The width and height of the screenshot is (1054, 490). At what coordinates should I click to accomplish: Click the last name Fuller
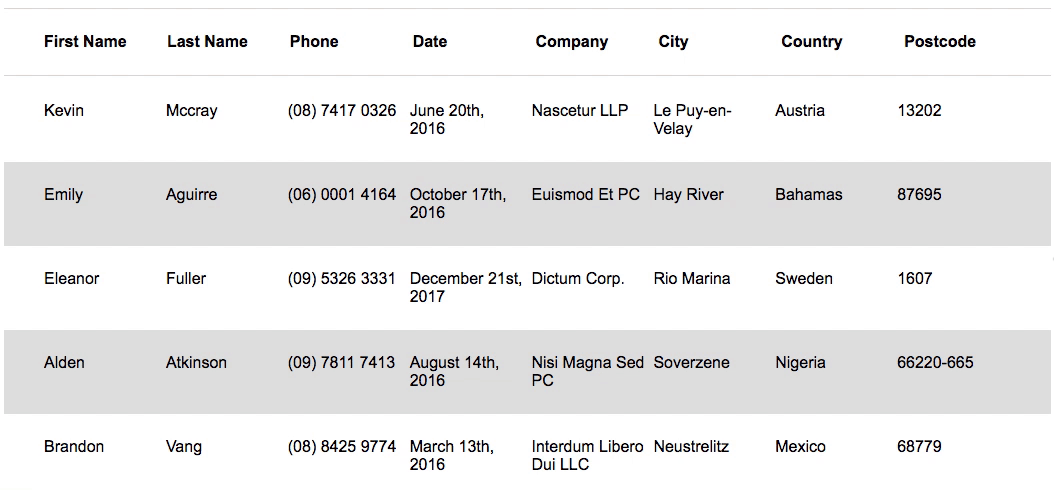click(186, 279)
